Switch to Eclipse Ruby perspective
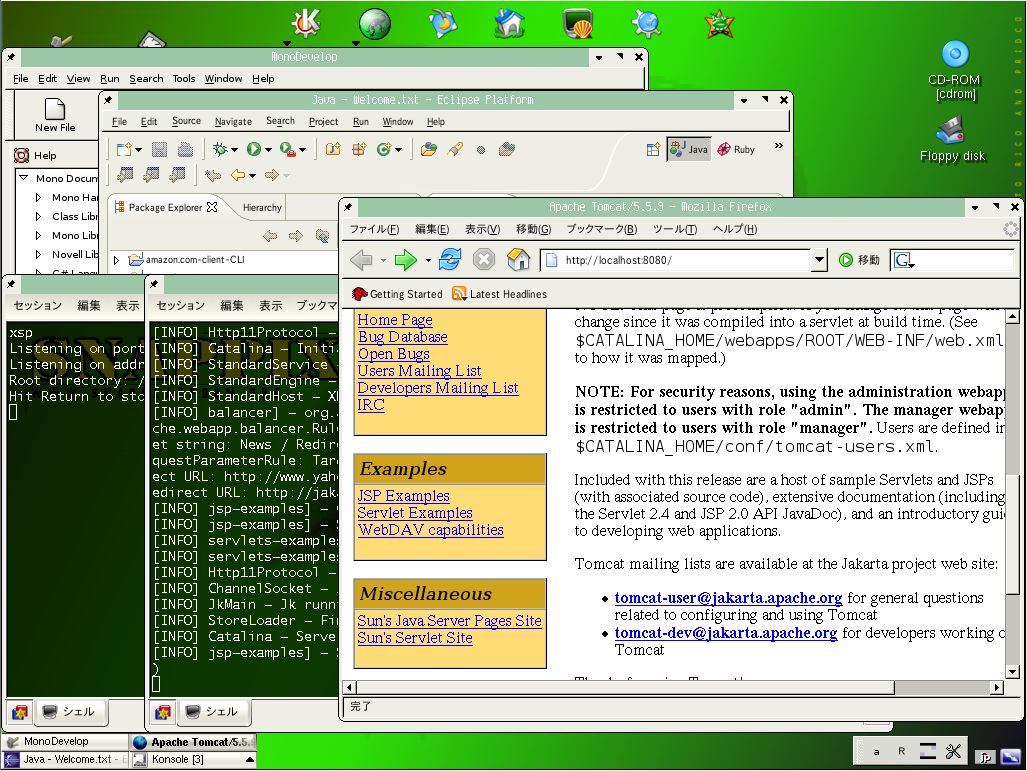 tap(736, 149)
